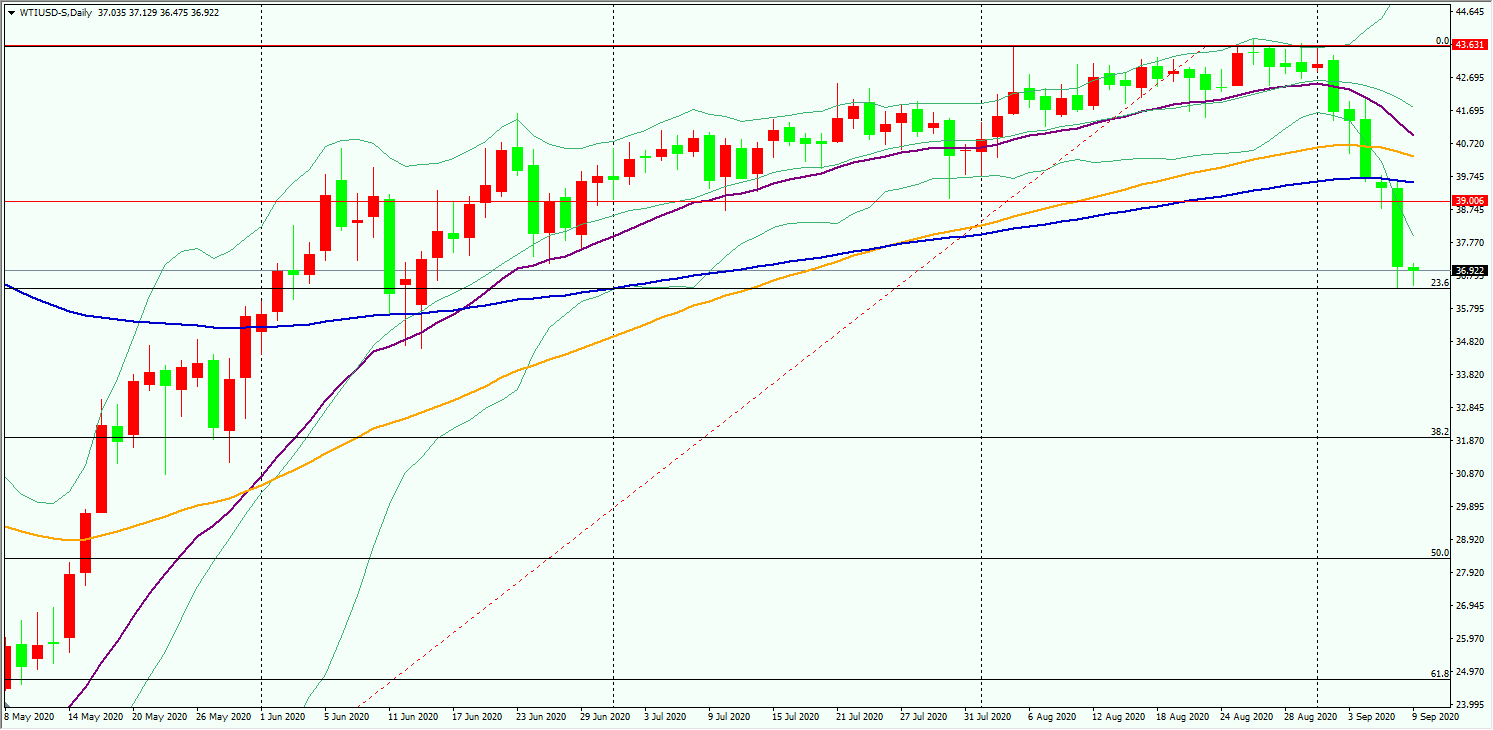Click the black 36.922 current price tag
The height and width of the screenshot is (730, 1493).
coord(1469,270)
